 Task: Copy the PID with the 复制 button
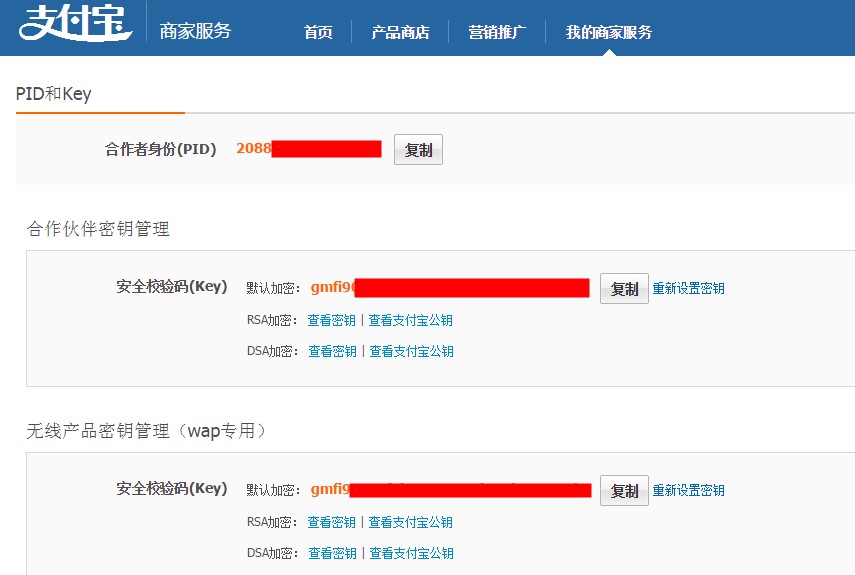(x=418, y=149)
